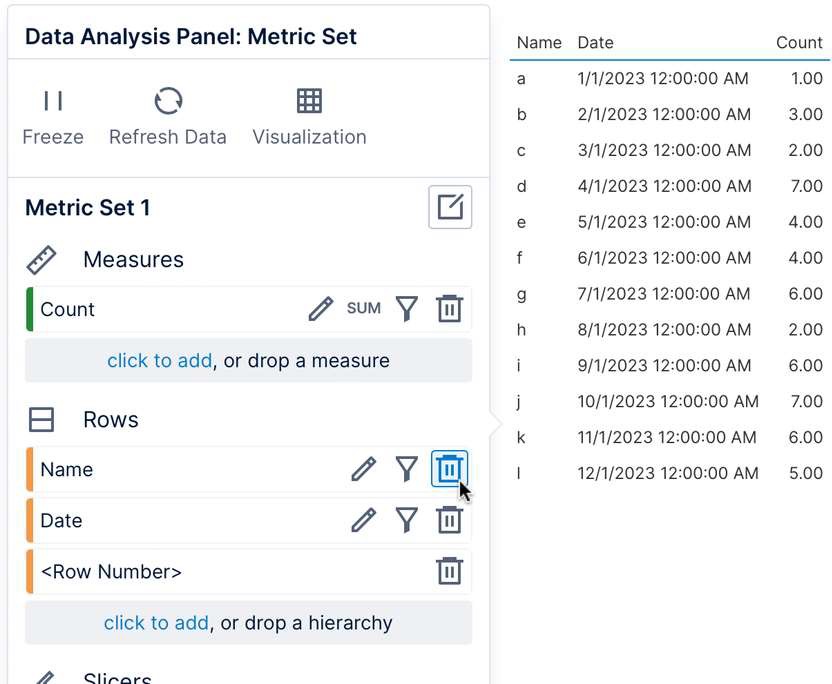The height and width of the screenshot is (684, 832).
Task: Sort by the Count column header
Action: pyautogui.click(x=799, y=43)
